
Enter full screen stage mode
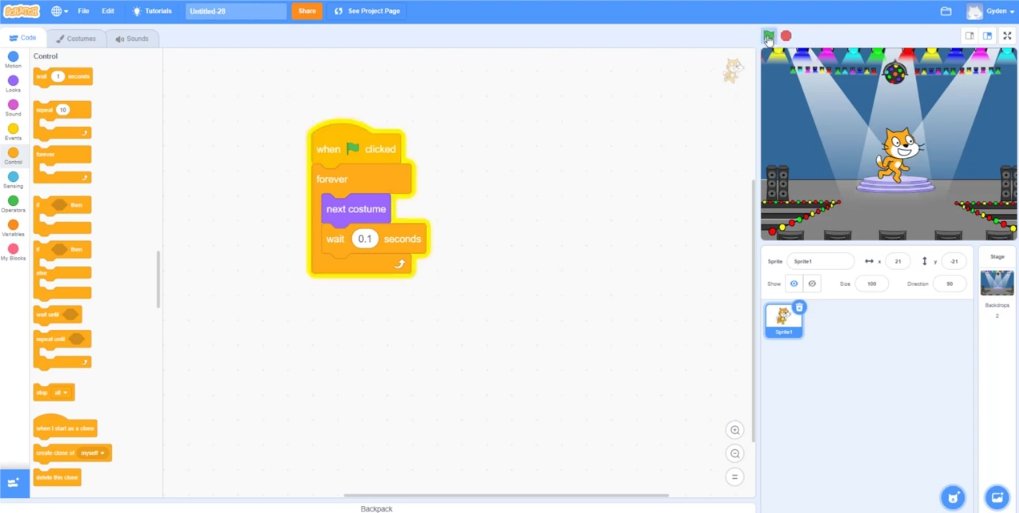[1006, 36]
